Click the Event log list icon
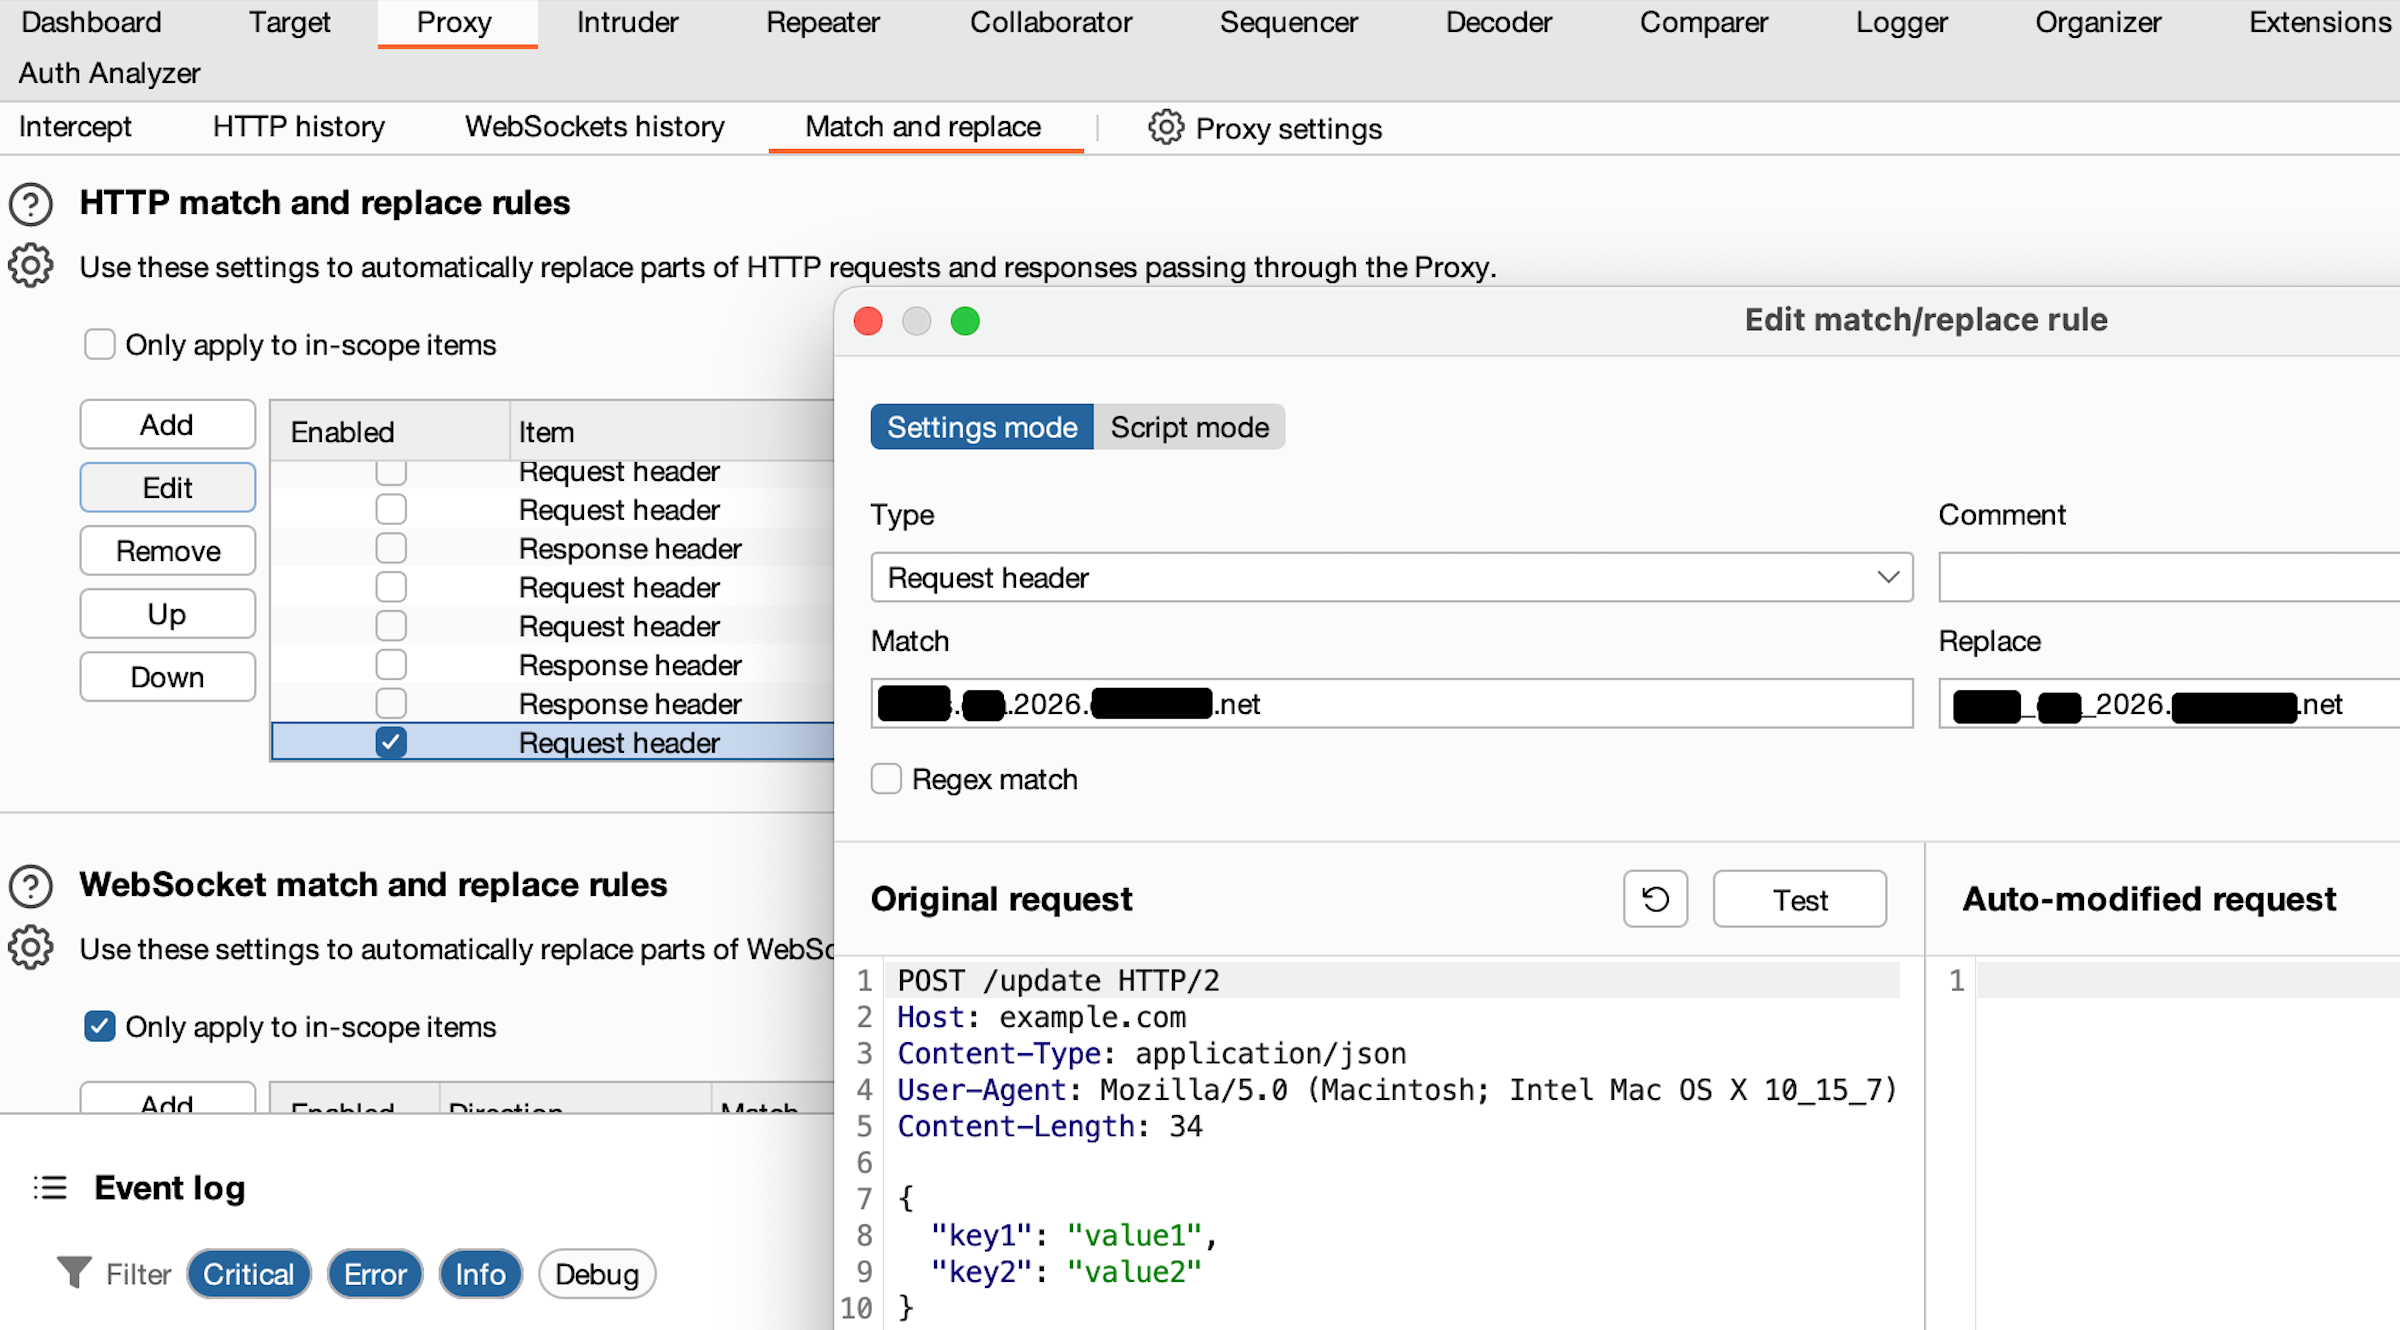 (x=50, y=1188)
